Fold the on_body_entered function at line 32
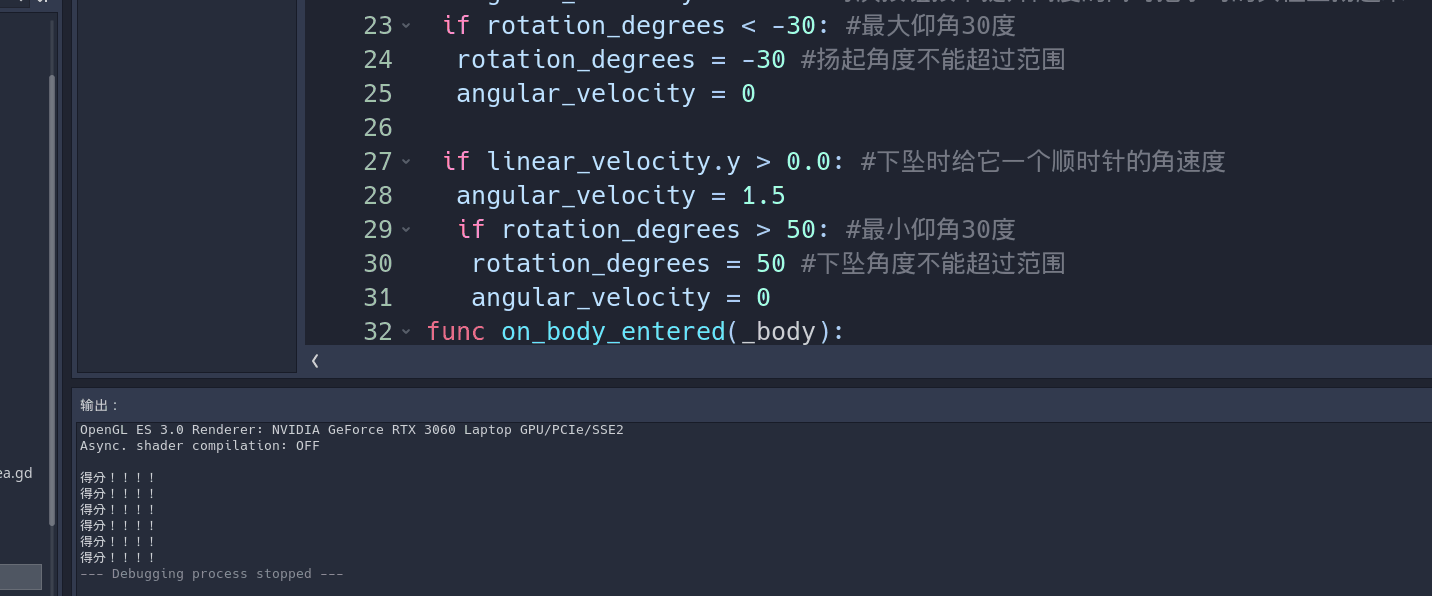This screenshot has height=596, width=1432. [x=406, y=332]
